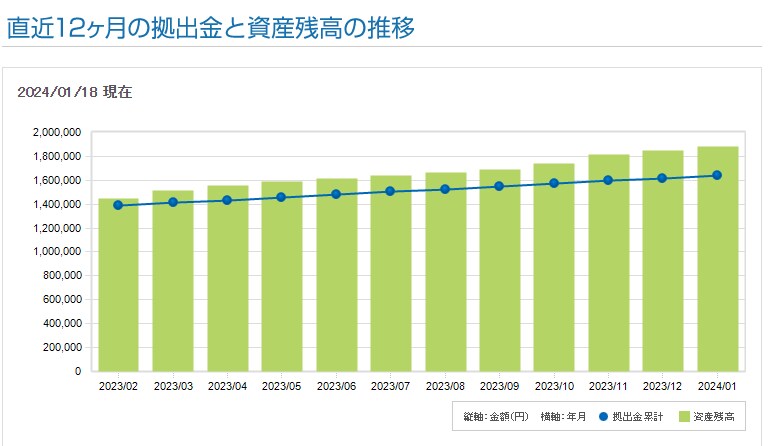Click the 2023/06 contribution data point
This screenshot has height=446, width=768.
[336, 194]
